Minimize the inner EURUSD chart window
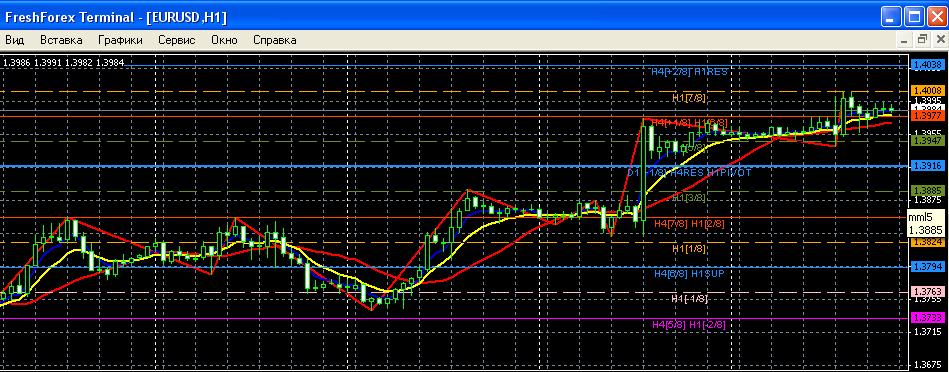 pos(904,40)
